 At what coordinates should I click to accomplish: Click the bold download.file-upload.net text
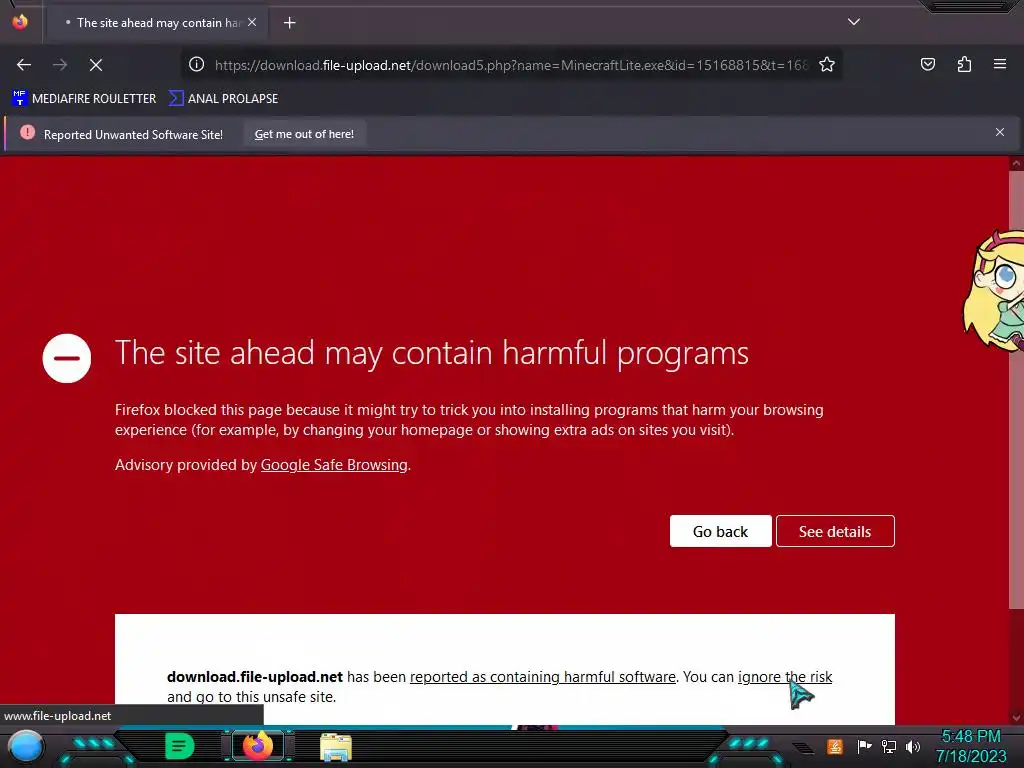coord(255,677)
